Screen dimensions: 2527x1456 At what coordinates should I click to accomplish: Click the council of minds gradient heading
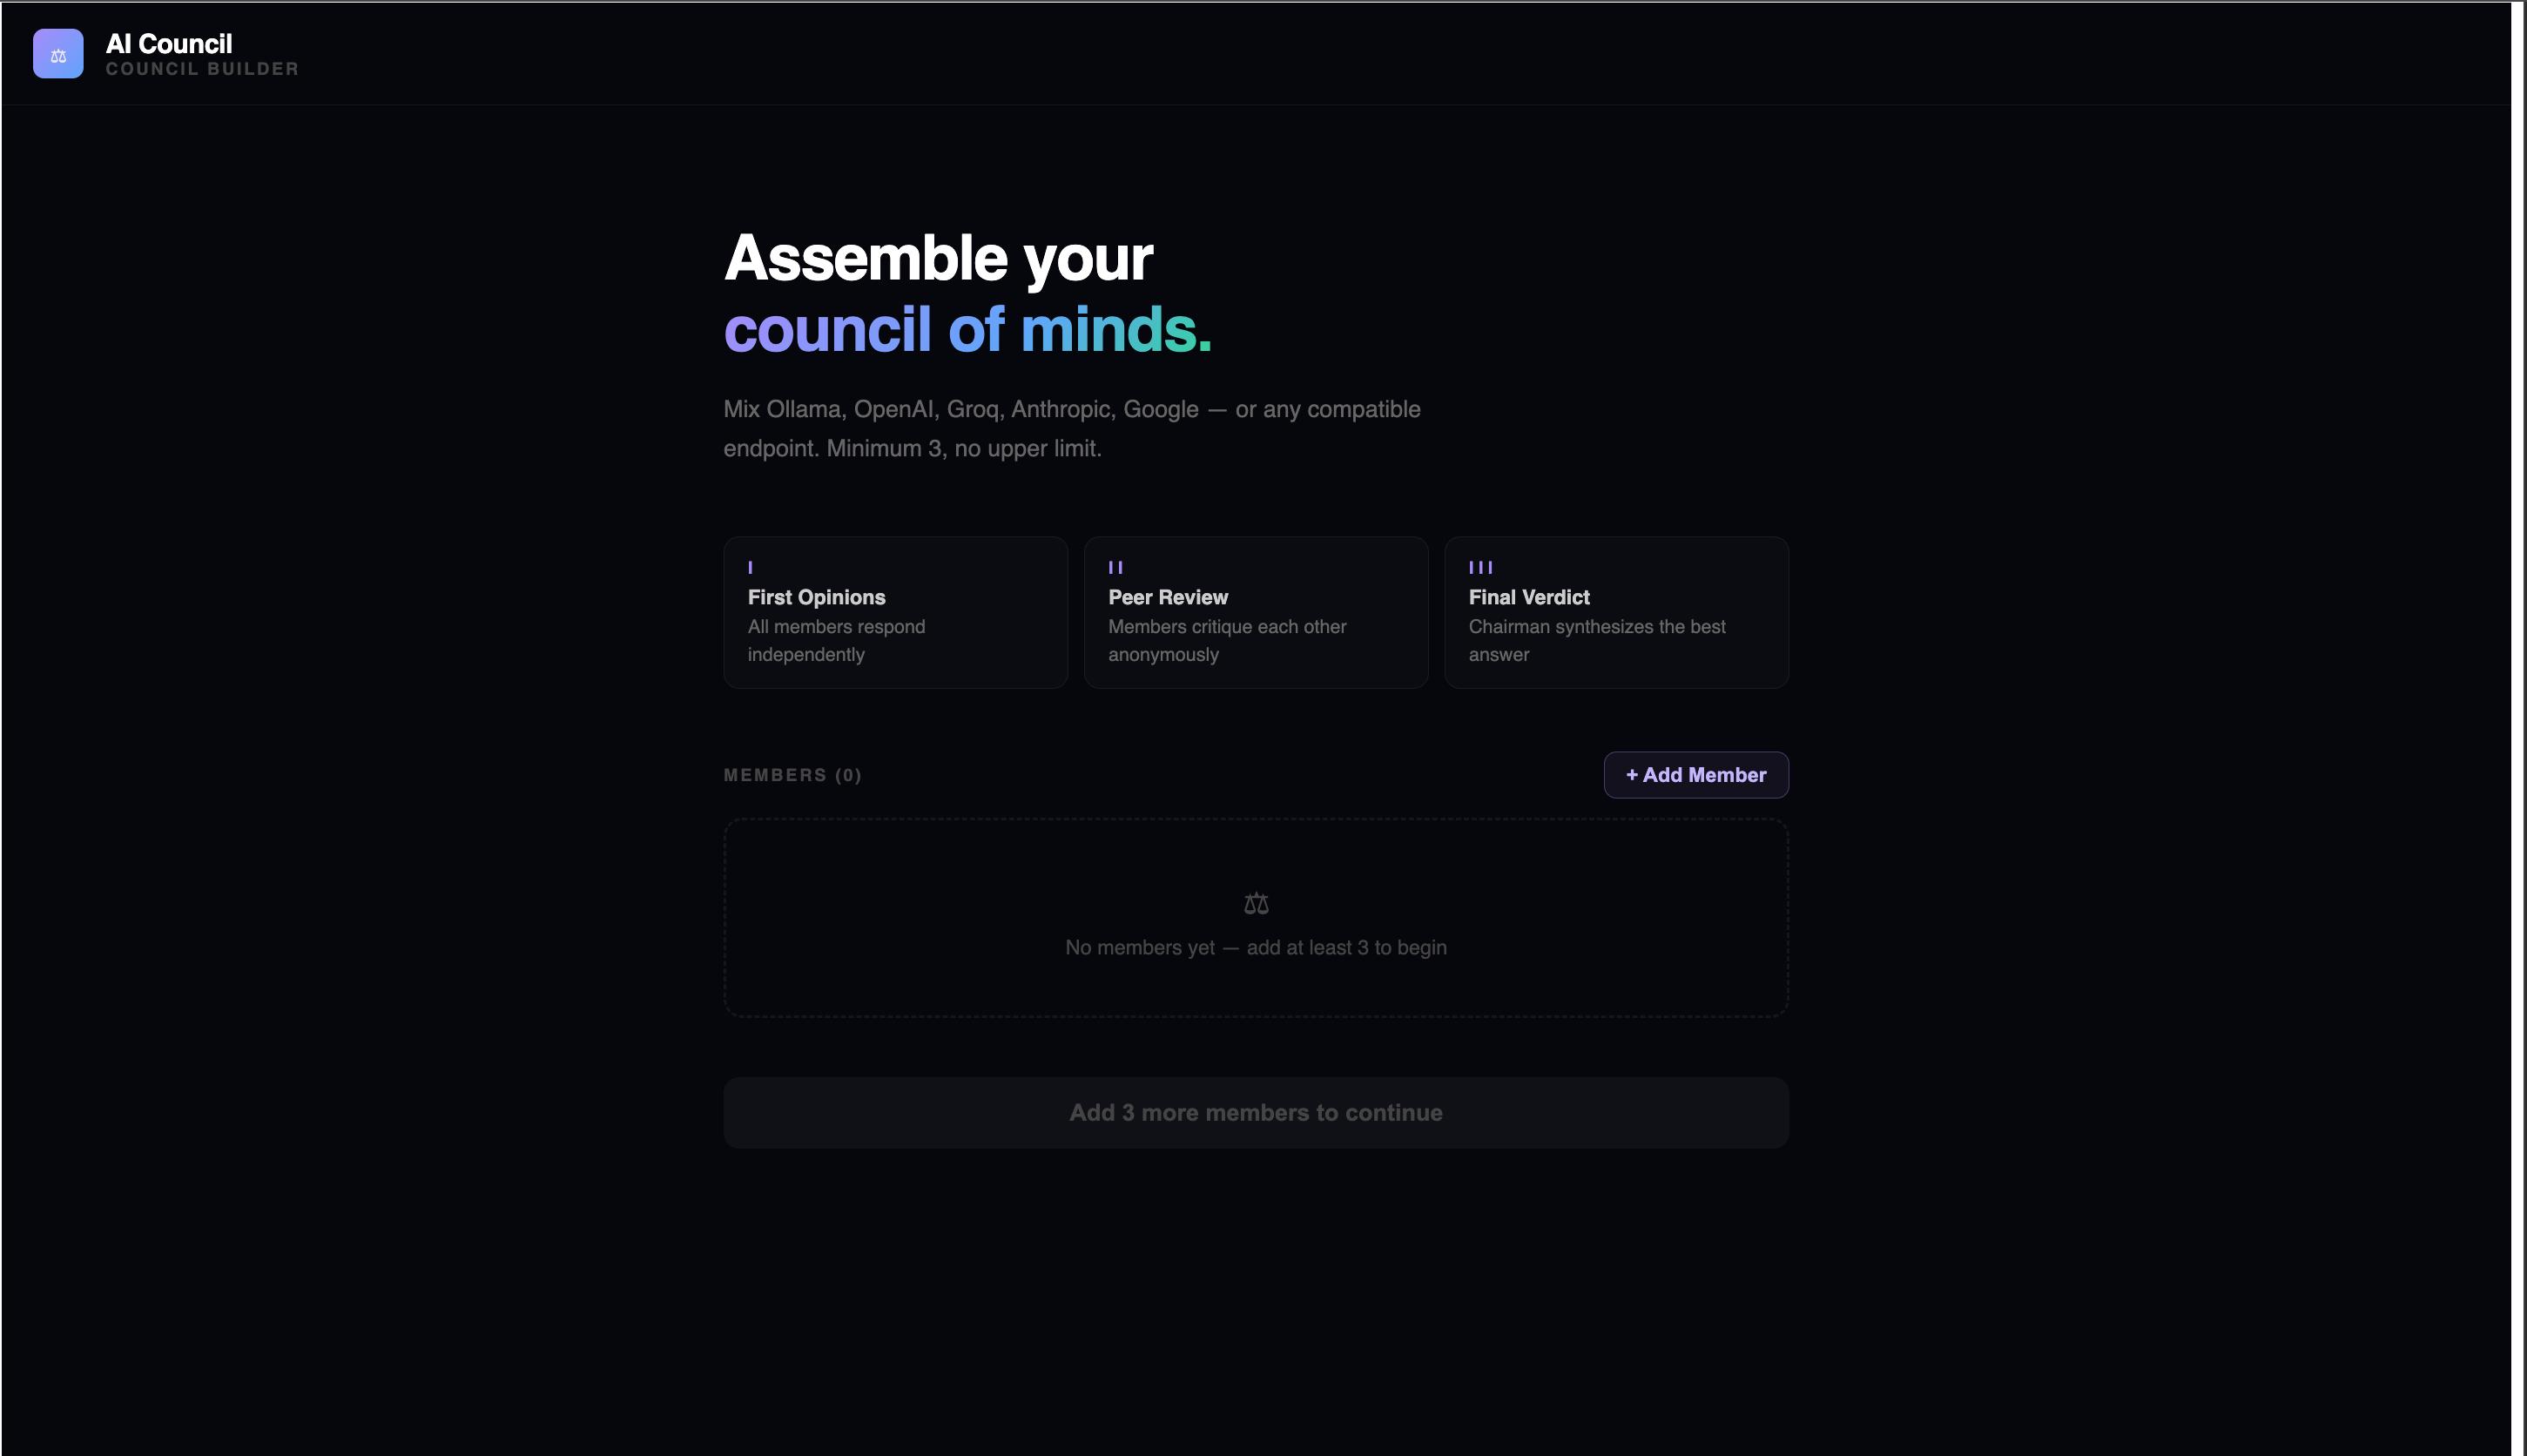[968, 329]
